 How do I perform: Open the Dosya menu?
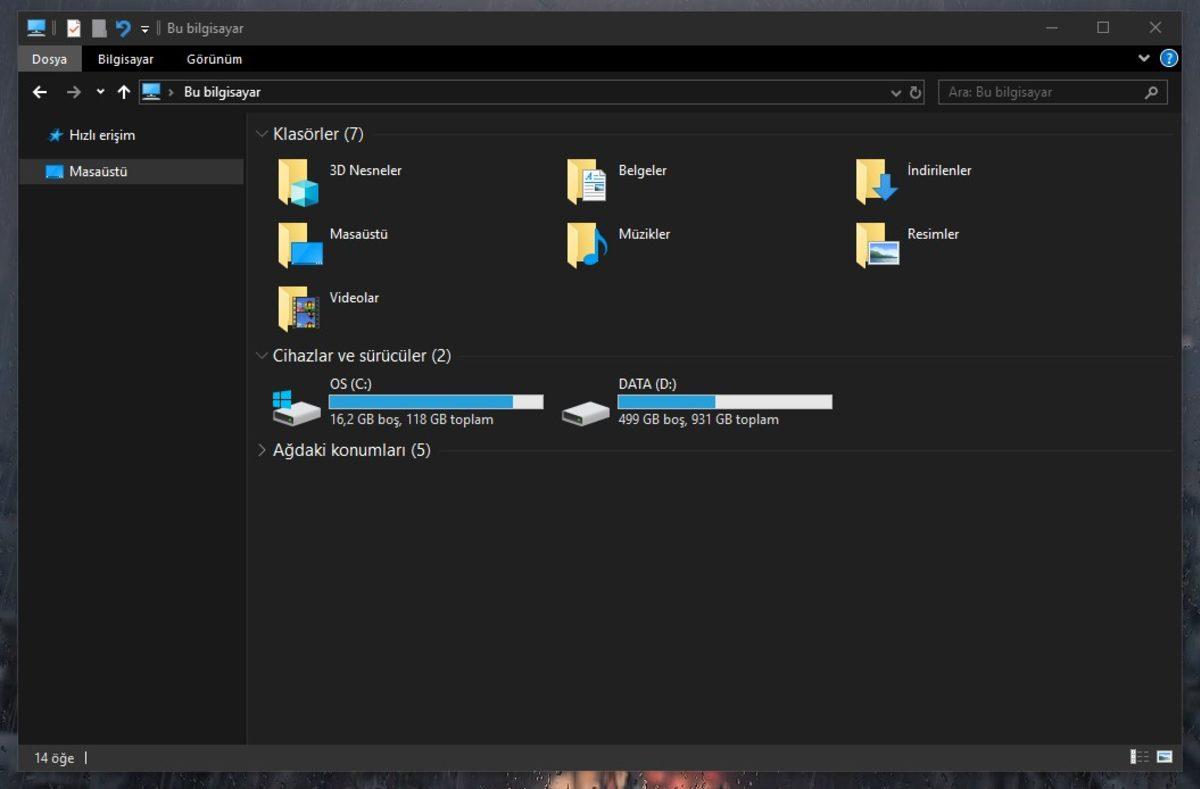pos(48,59)
